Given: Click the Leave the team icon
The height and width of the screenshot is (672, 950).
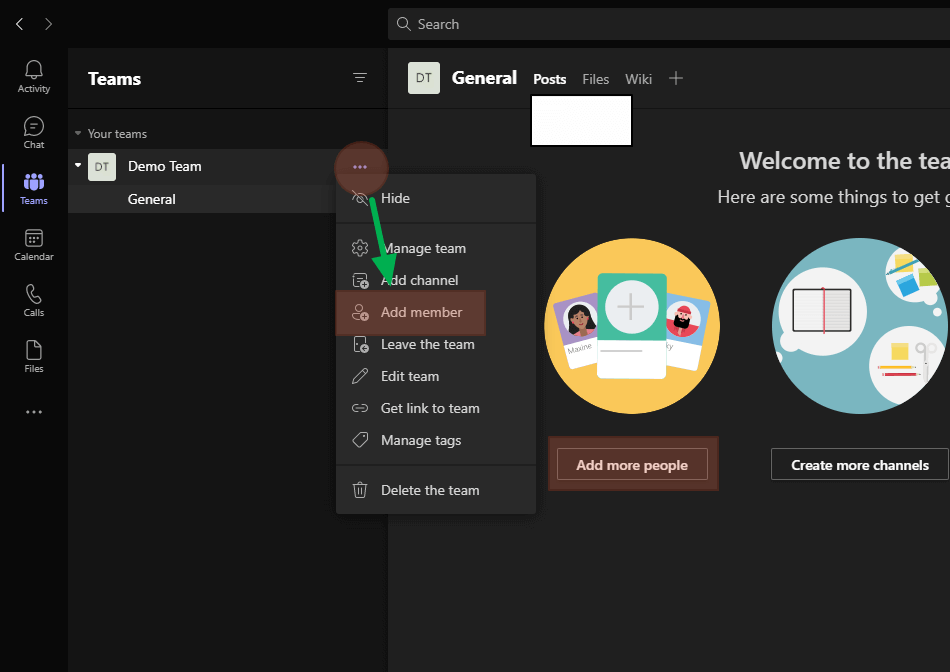Looking at the screenshot, I should (x=360, y=344).
